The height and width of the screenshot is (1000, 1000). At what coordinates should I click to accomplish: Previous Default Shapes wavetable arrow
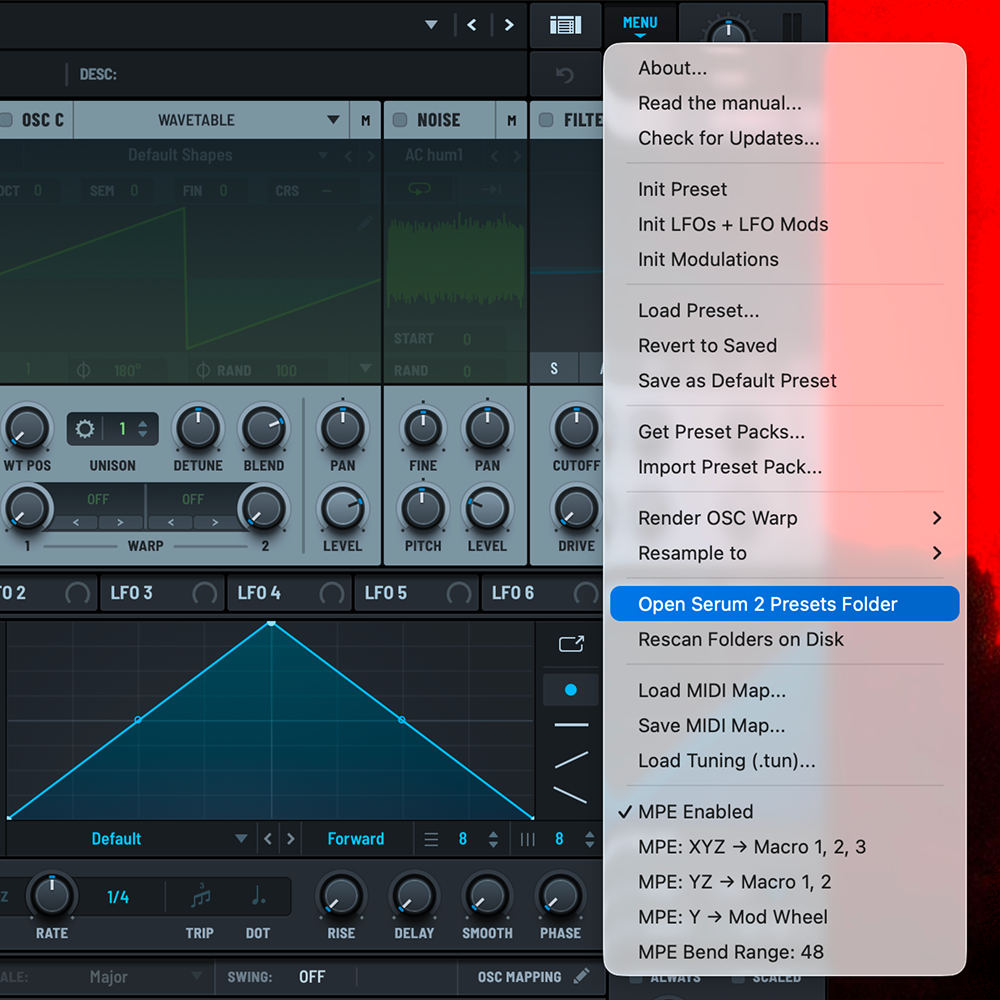coord(348,156)
